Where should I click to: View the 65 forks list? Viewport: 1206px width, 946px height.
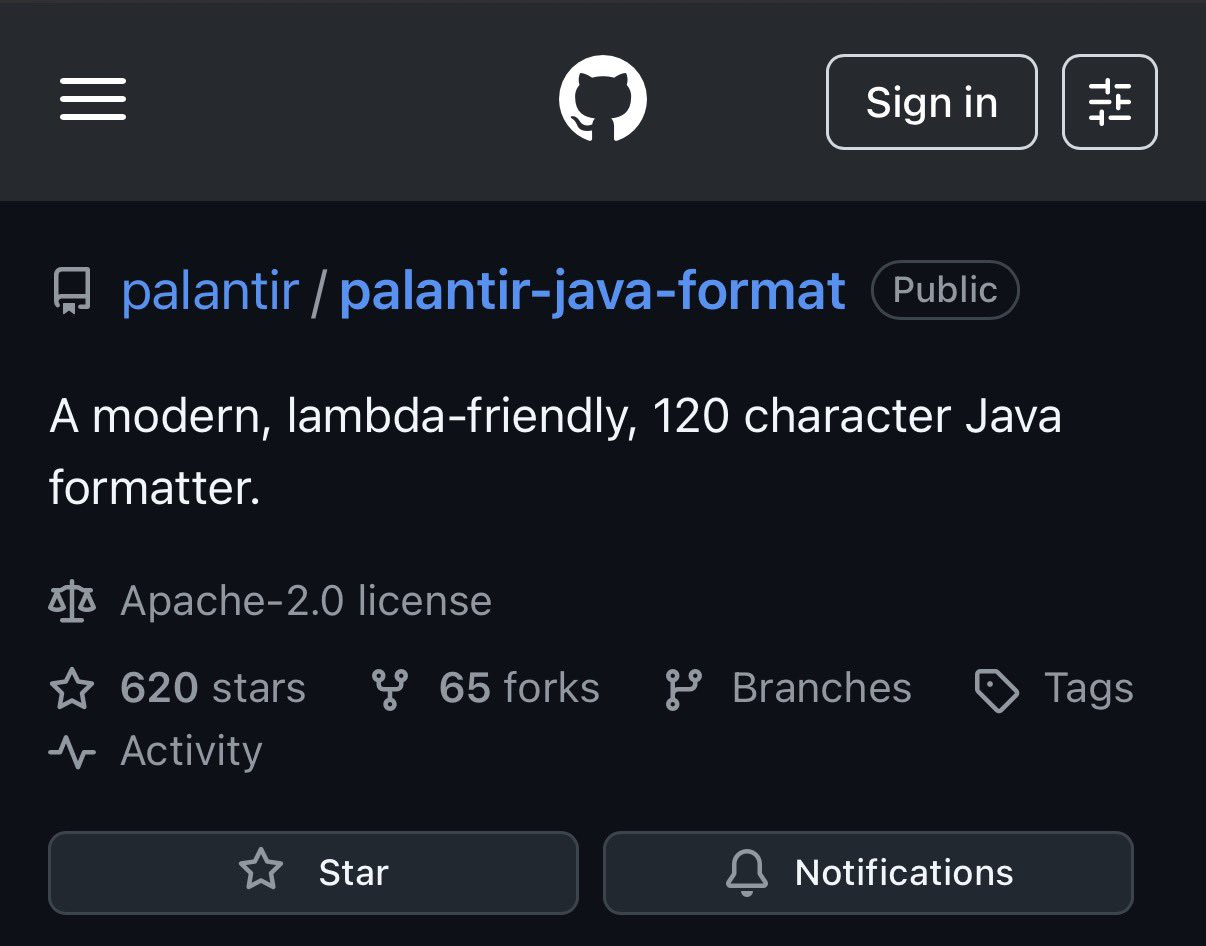click(518, 689)
